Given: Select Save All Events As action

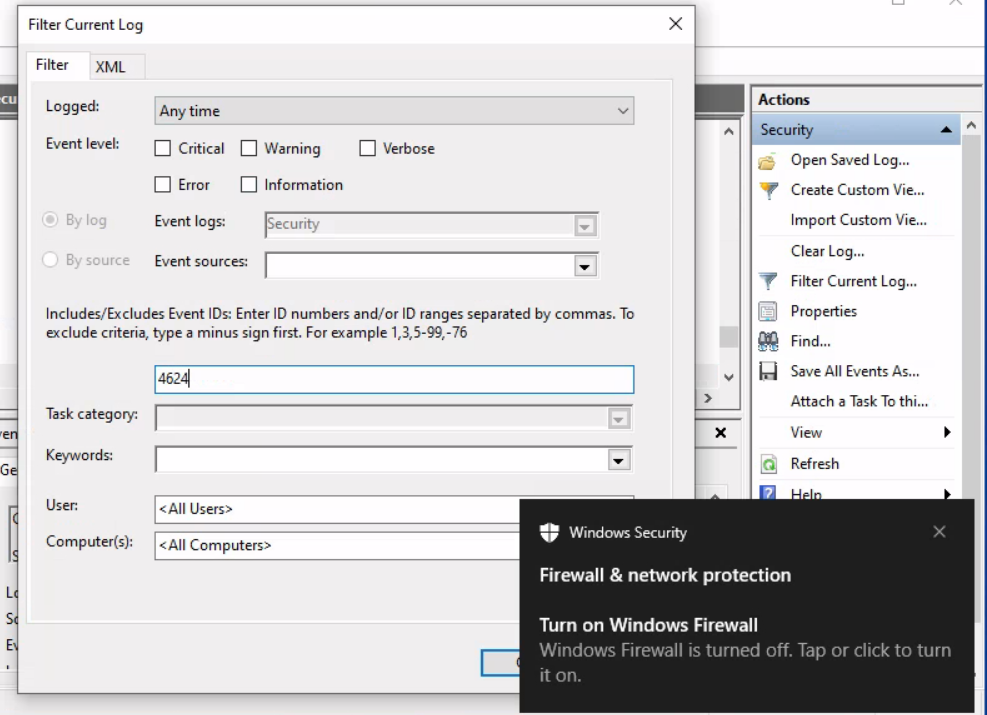Looking at the screenshot, I should (x=855, y=371).
